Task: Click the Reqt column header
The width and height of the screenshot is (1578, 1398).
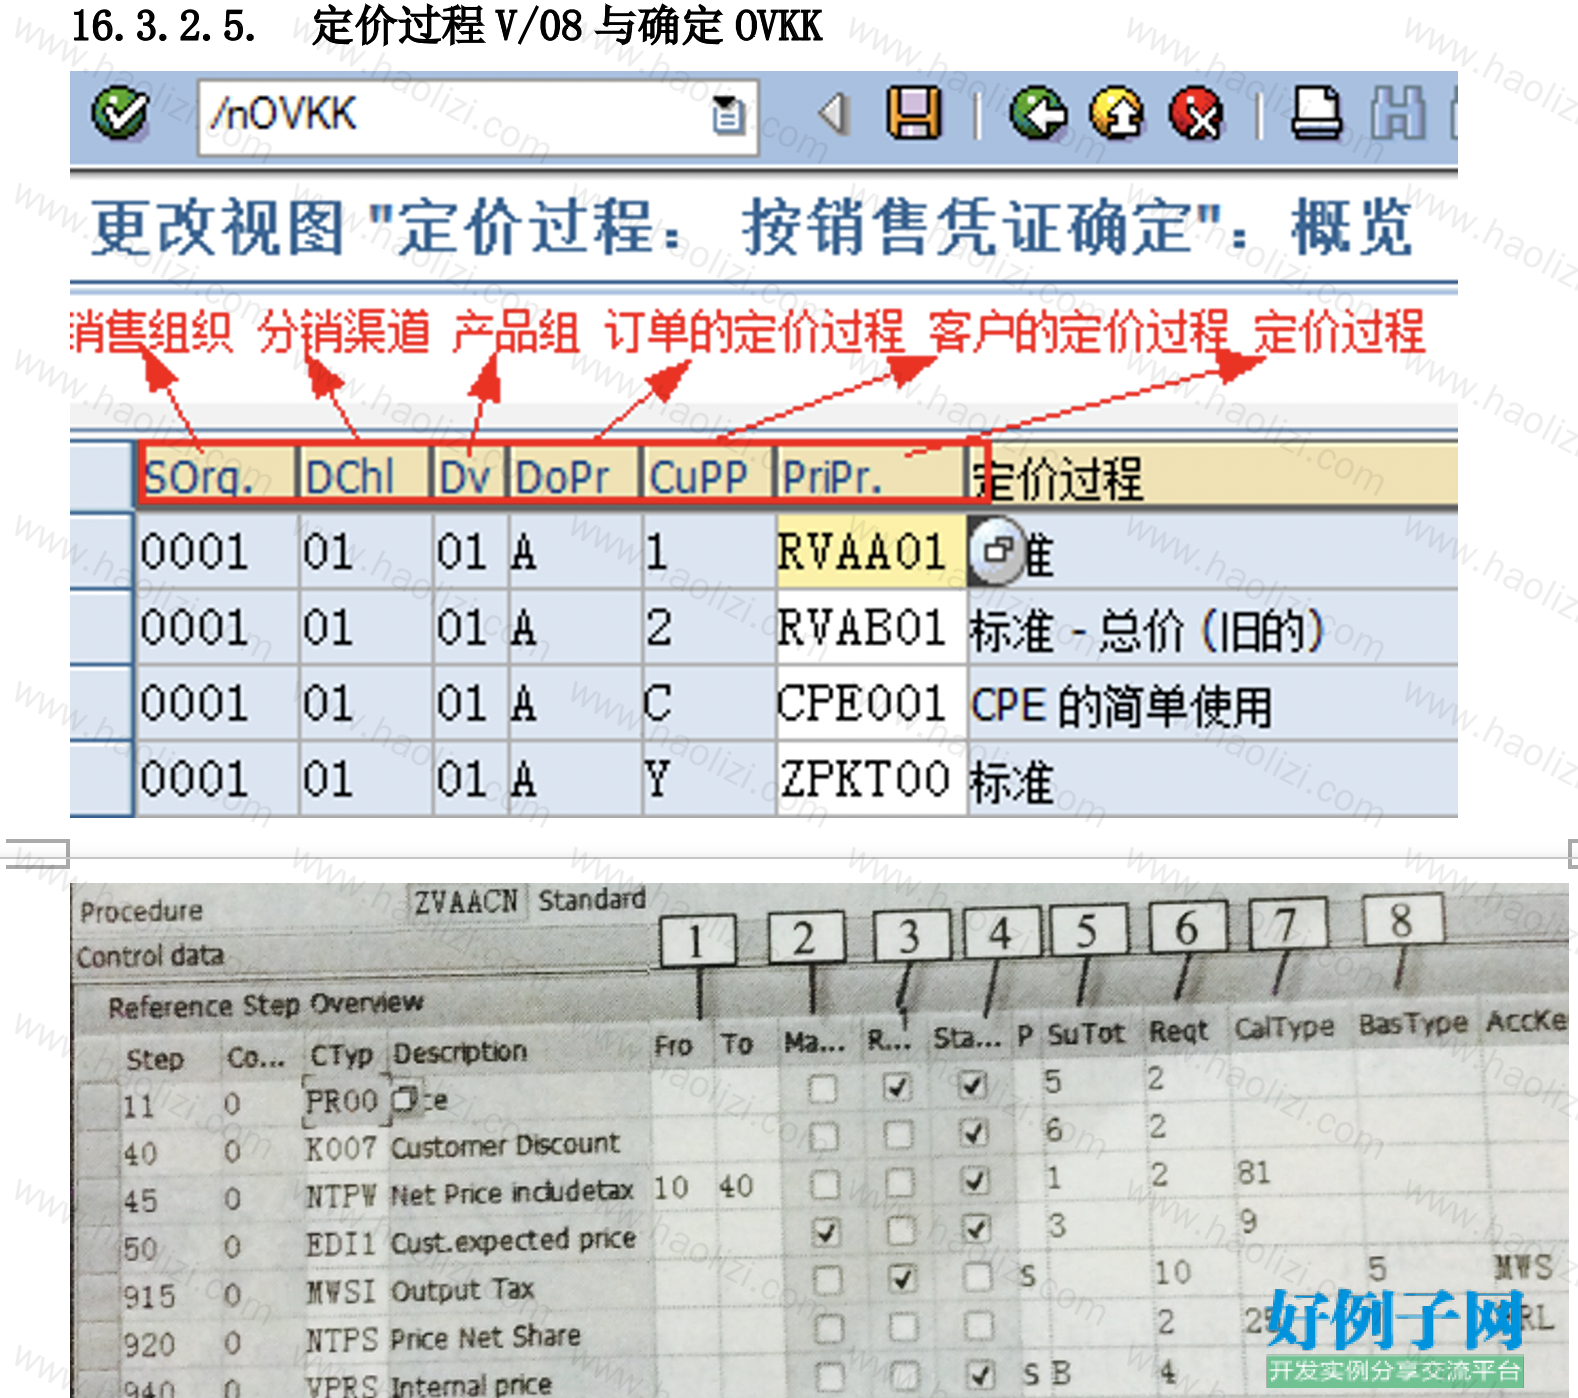Action: [1179, 1031]
